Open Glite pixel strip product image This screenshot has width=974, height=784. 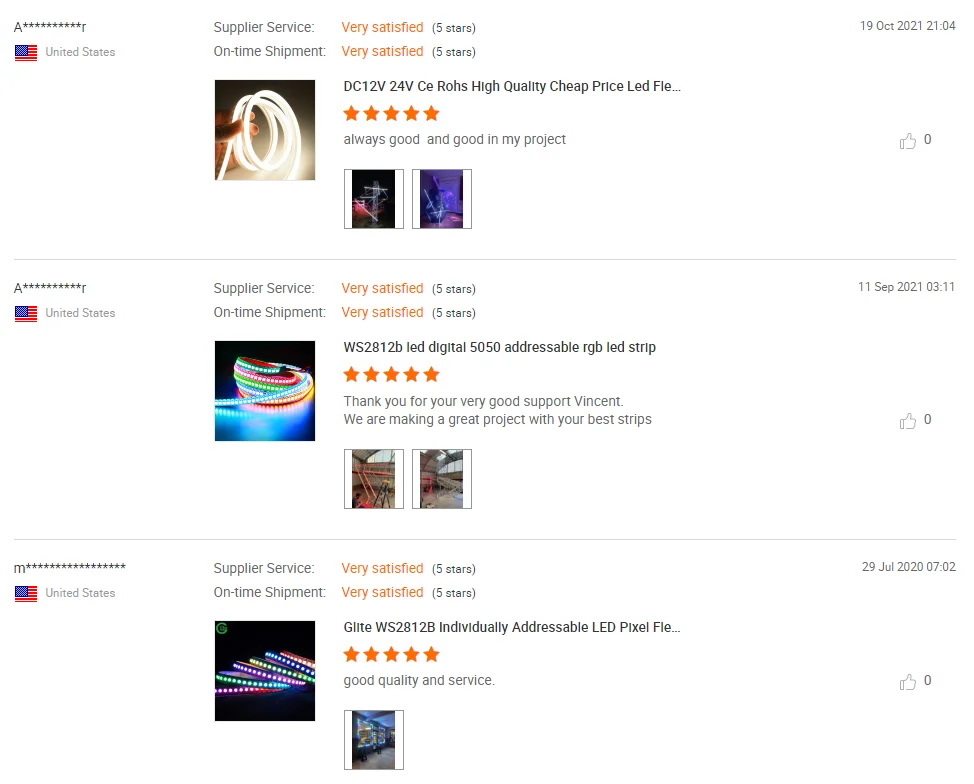[265, 671]
